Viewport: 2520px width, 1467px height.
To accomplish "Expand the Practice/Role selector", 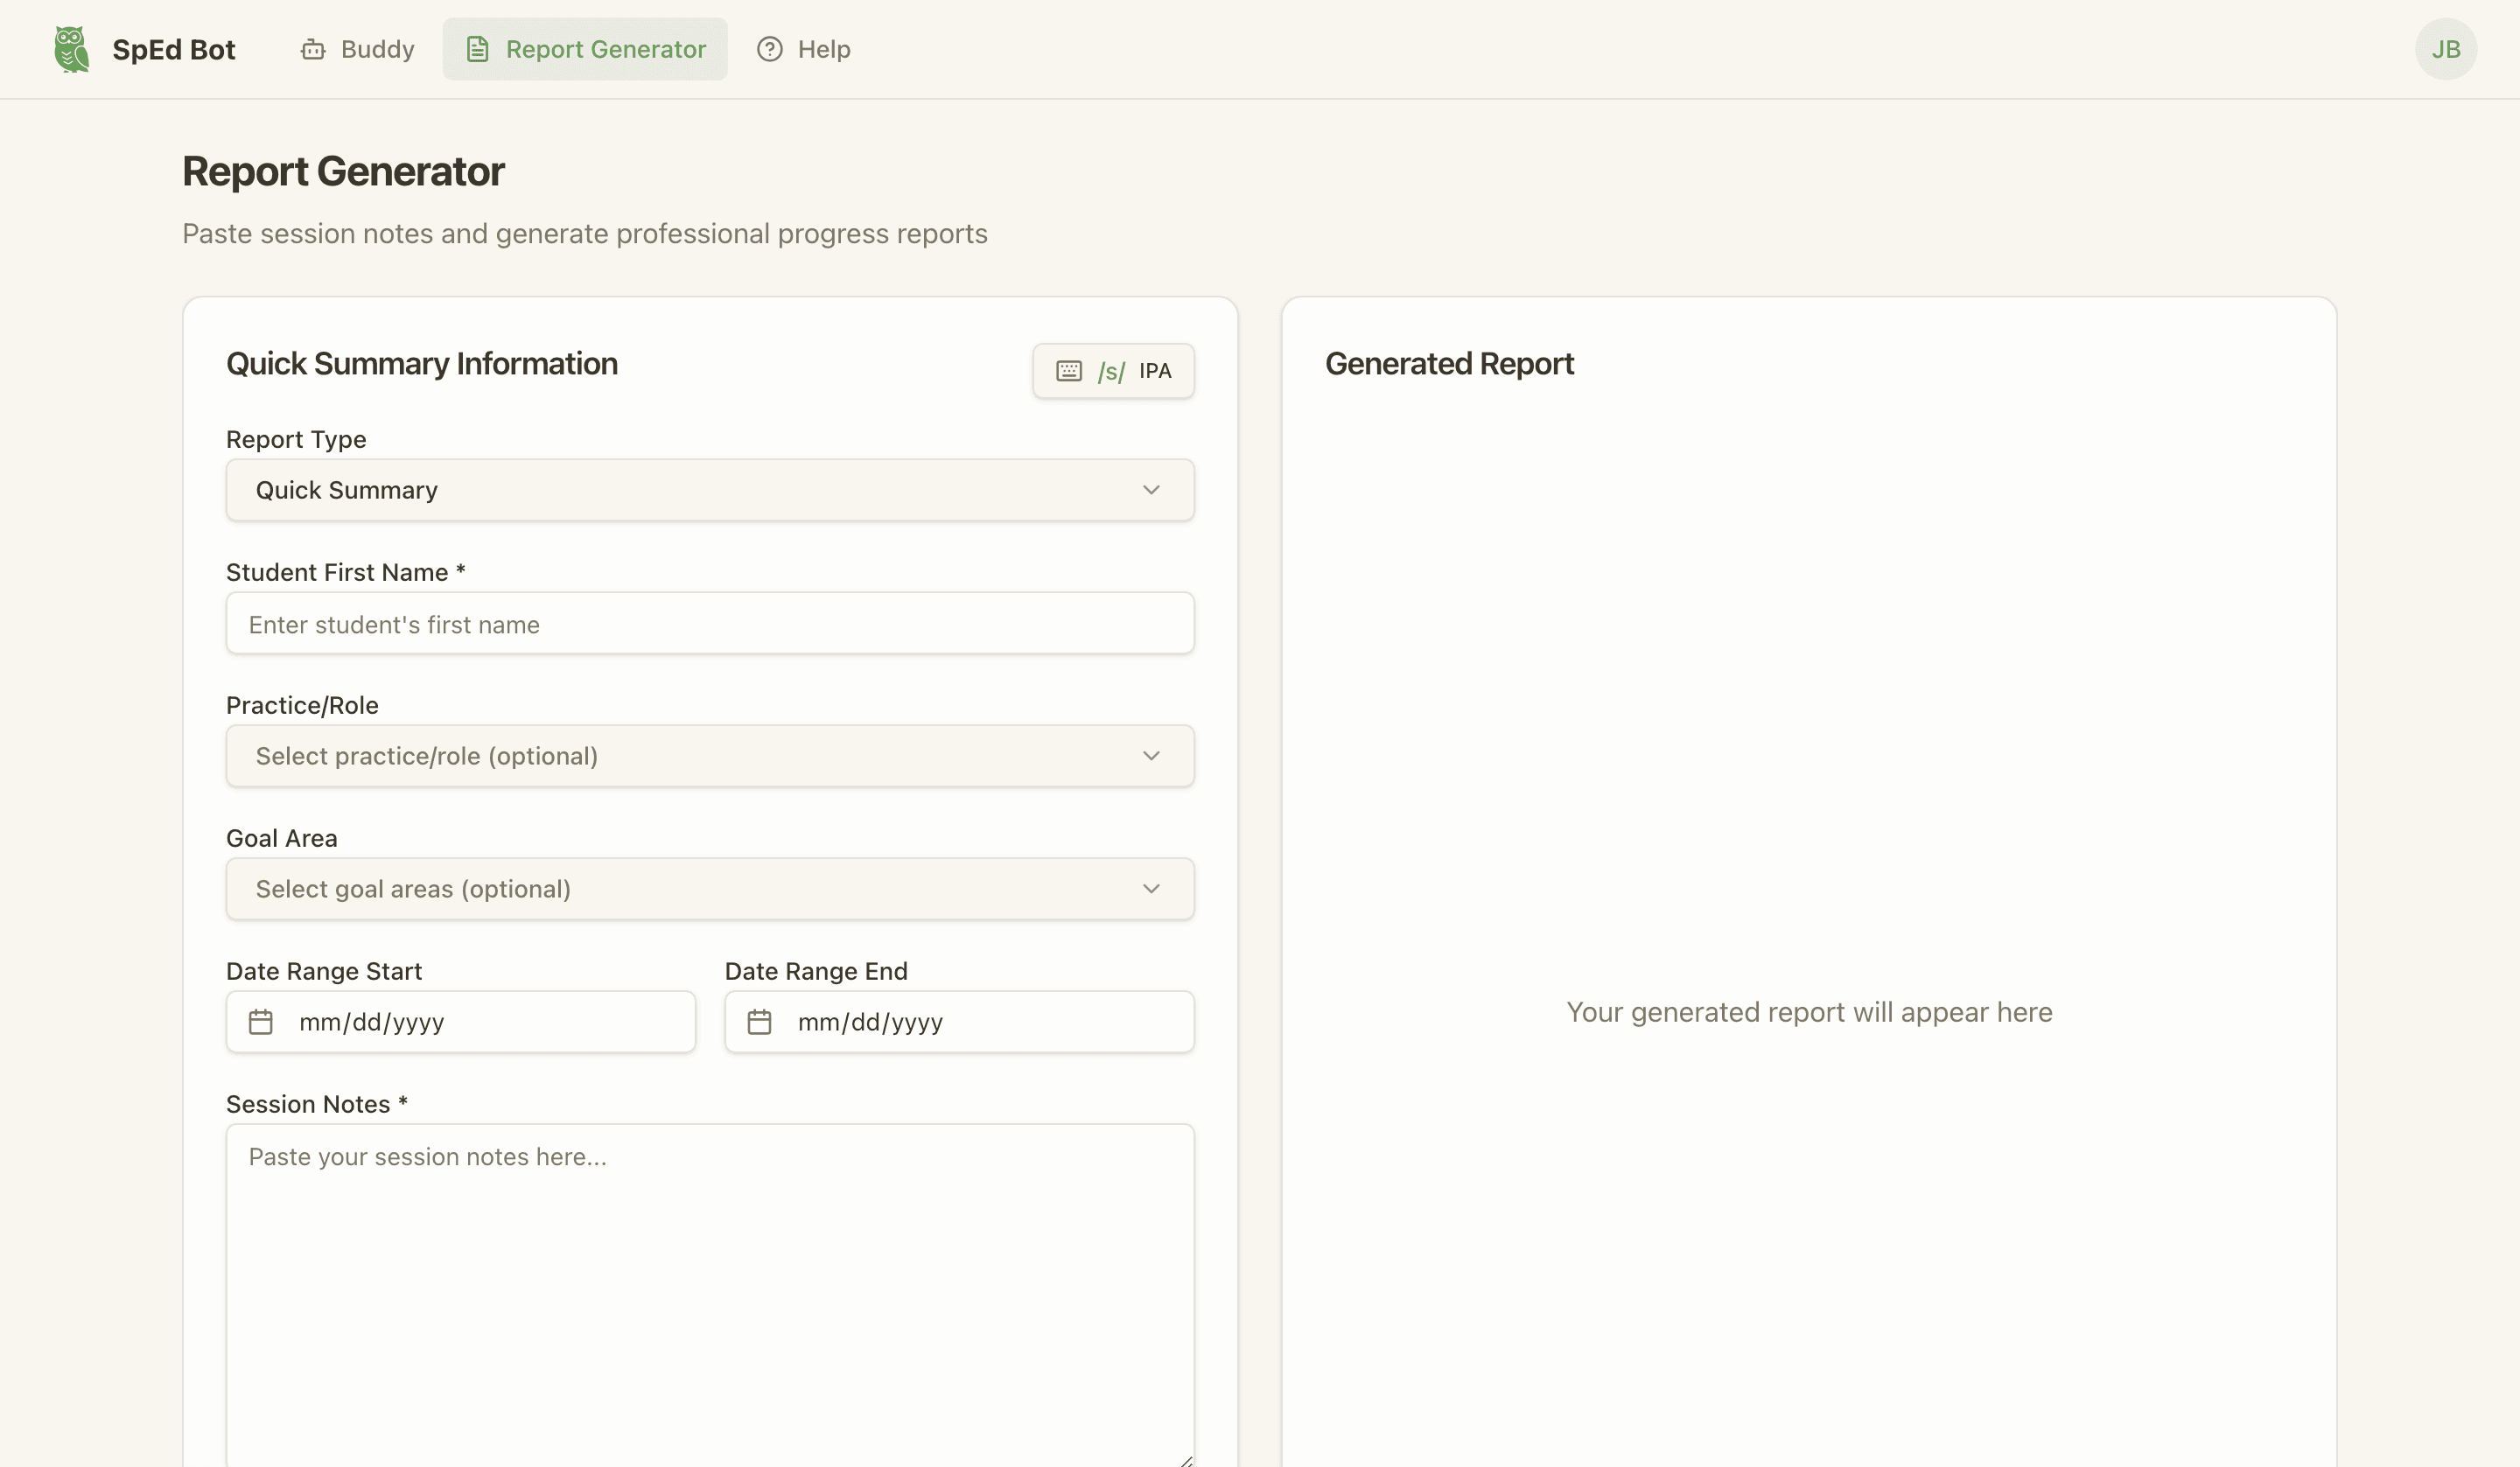I will click(709, 756).
